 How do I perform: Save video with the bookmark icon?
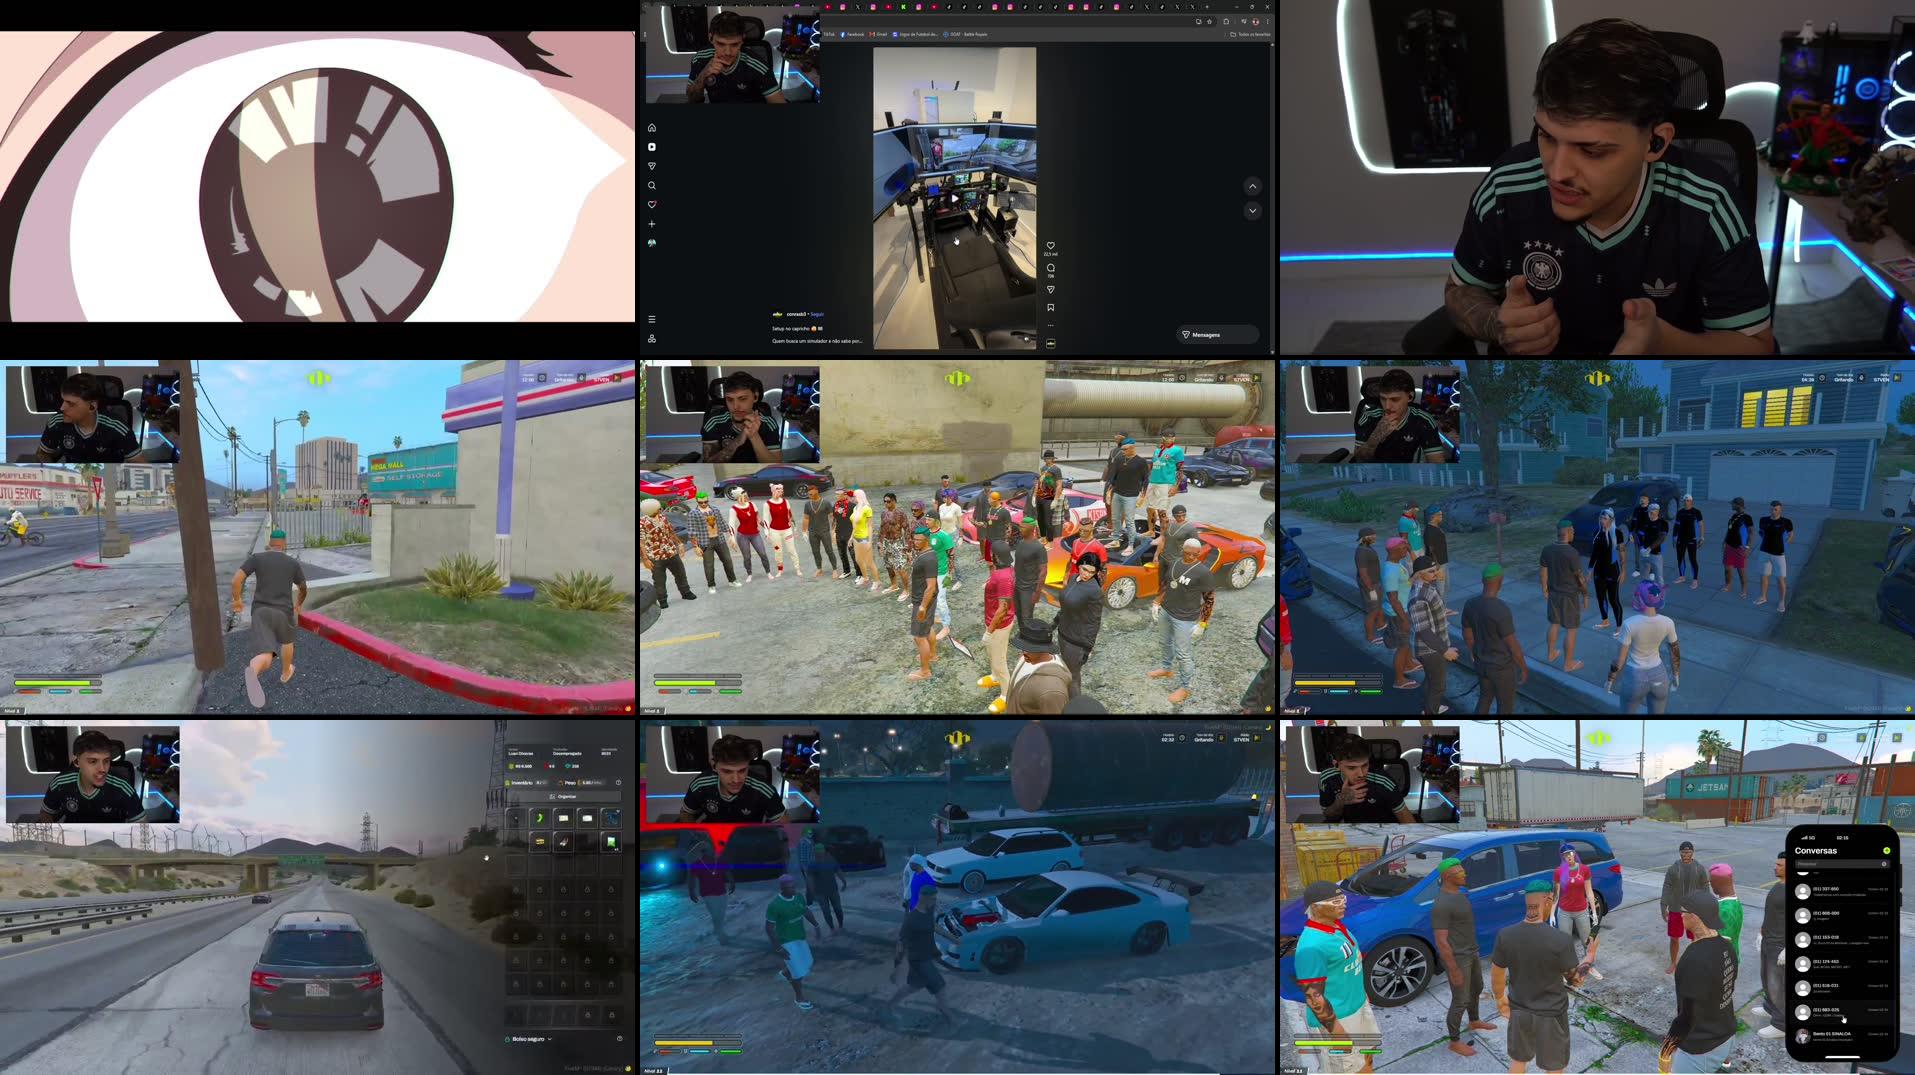coord(1050,308)
